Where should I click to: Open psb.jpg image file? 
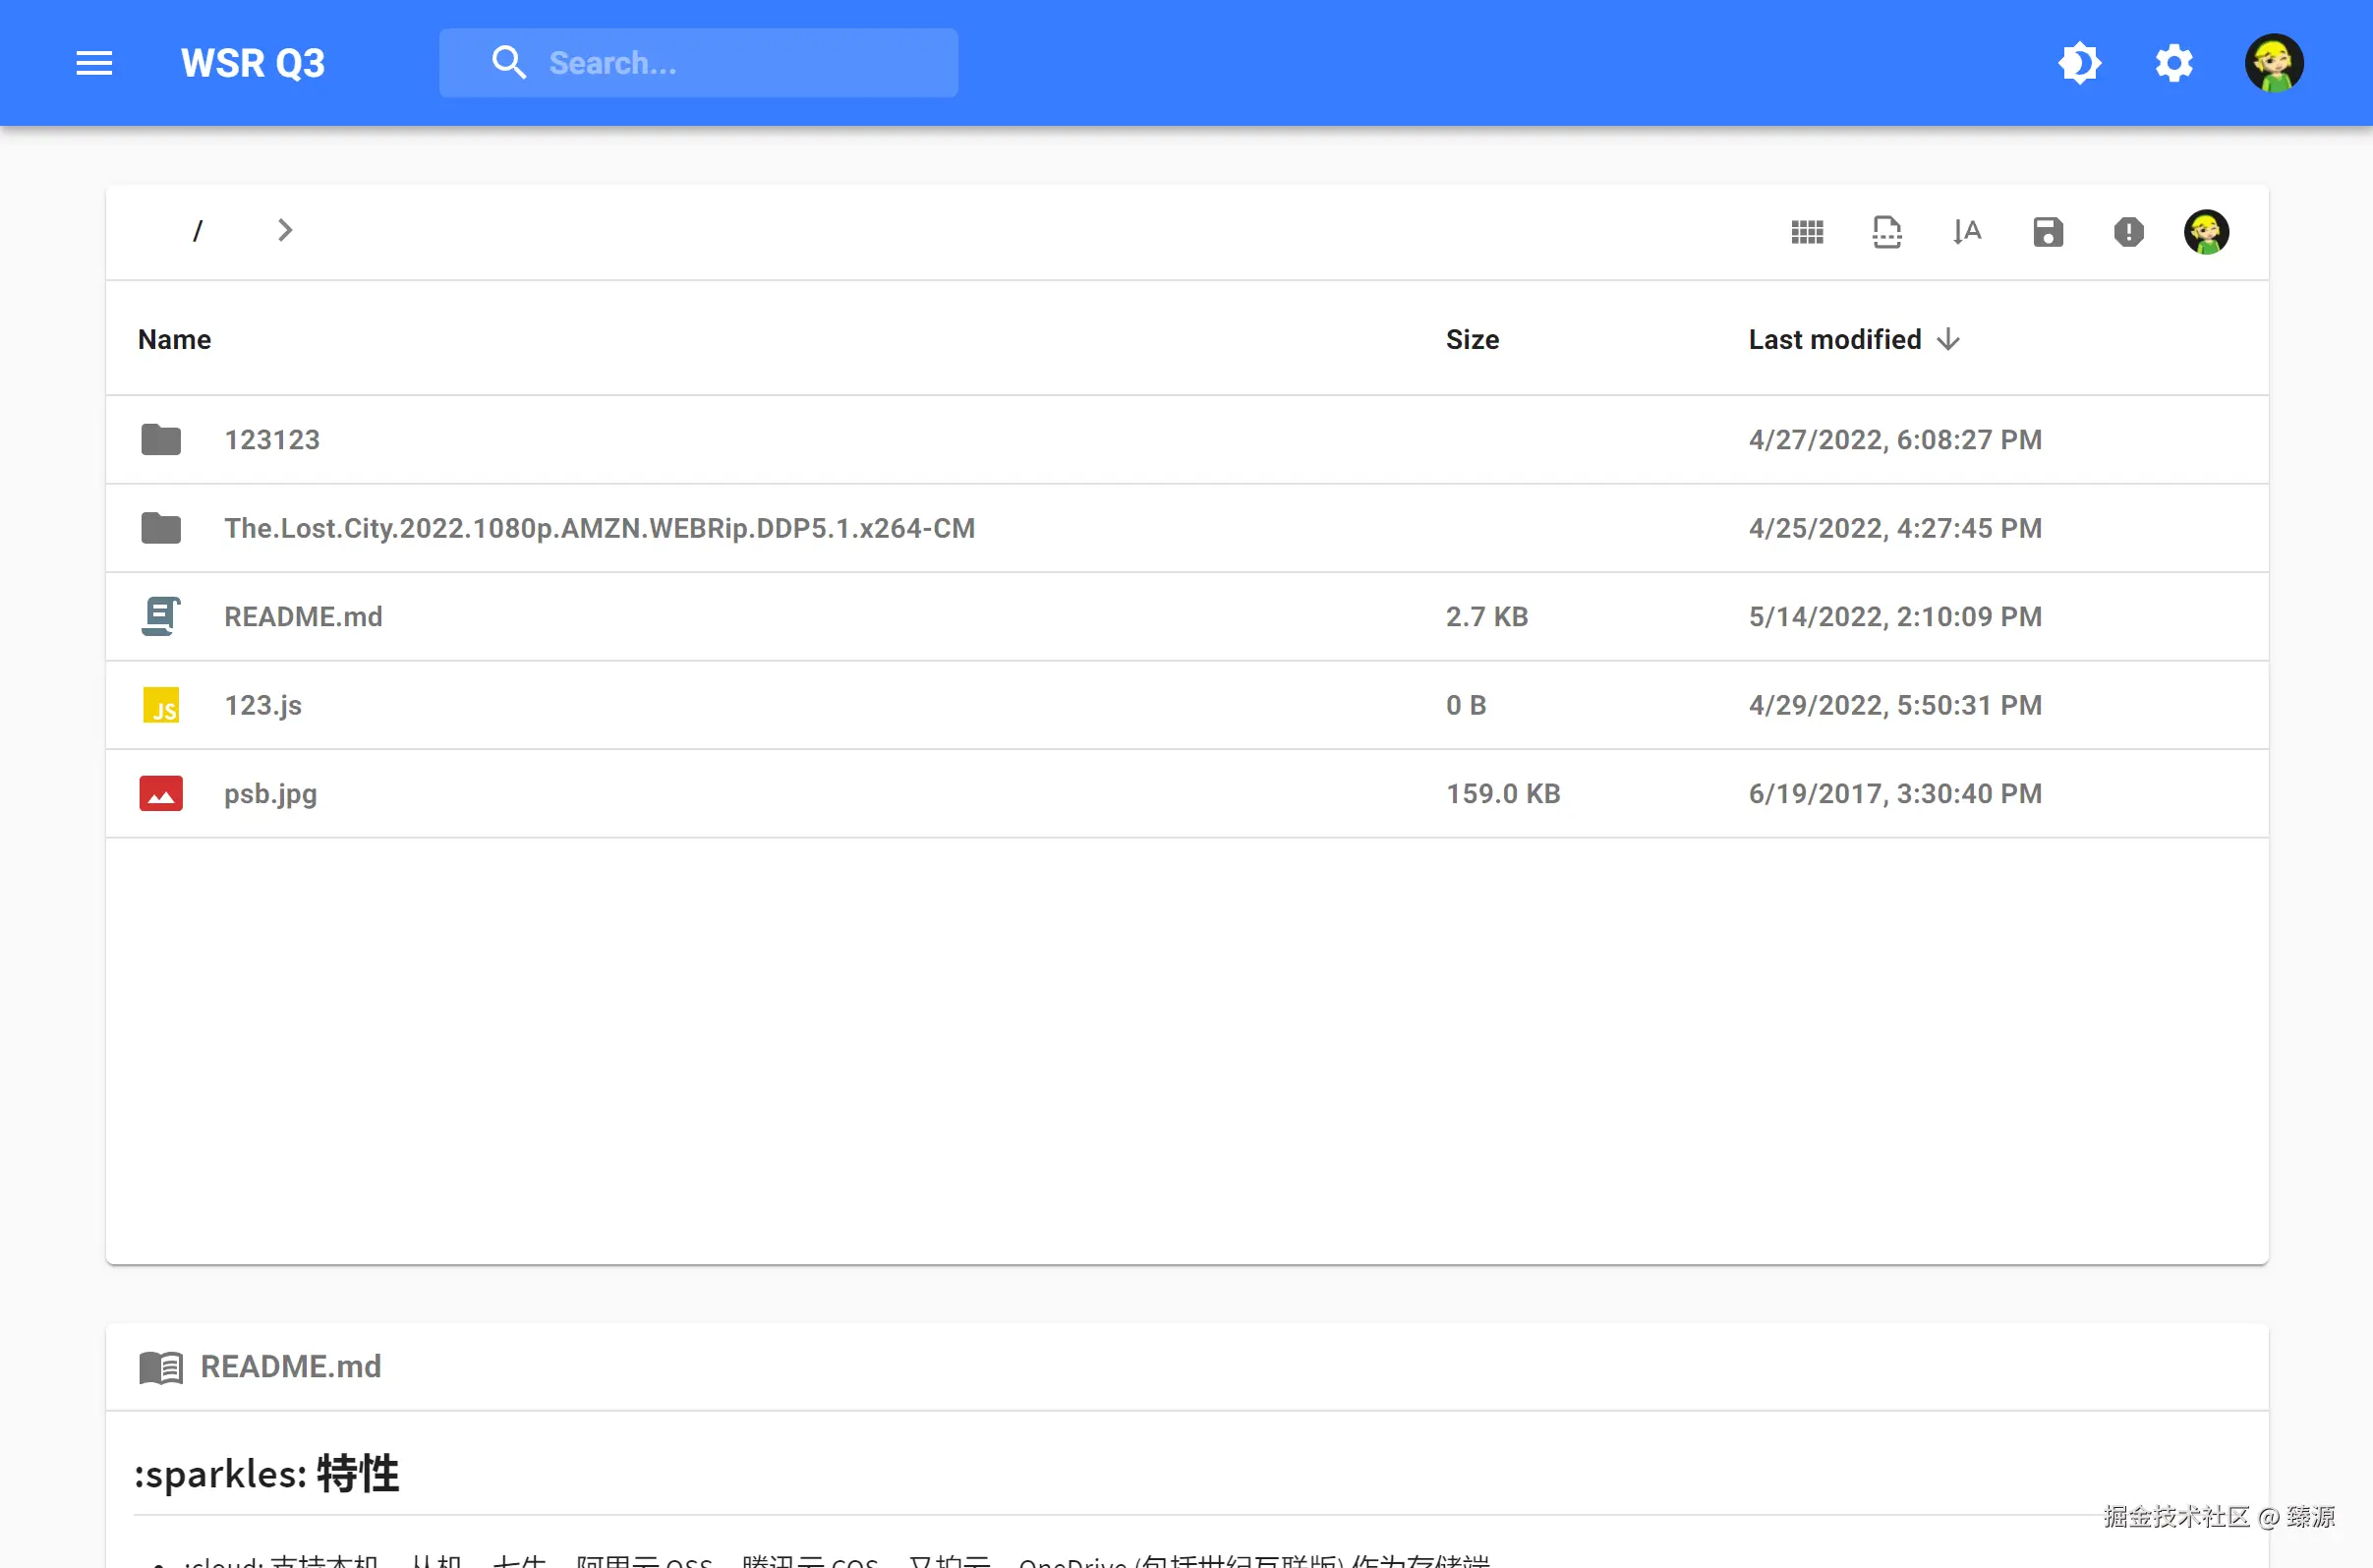270,794
